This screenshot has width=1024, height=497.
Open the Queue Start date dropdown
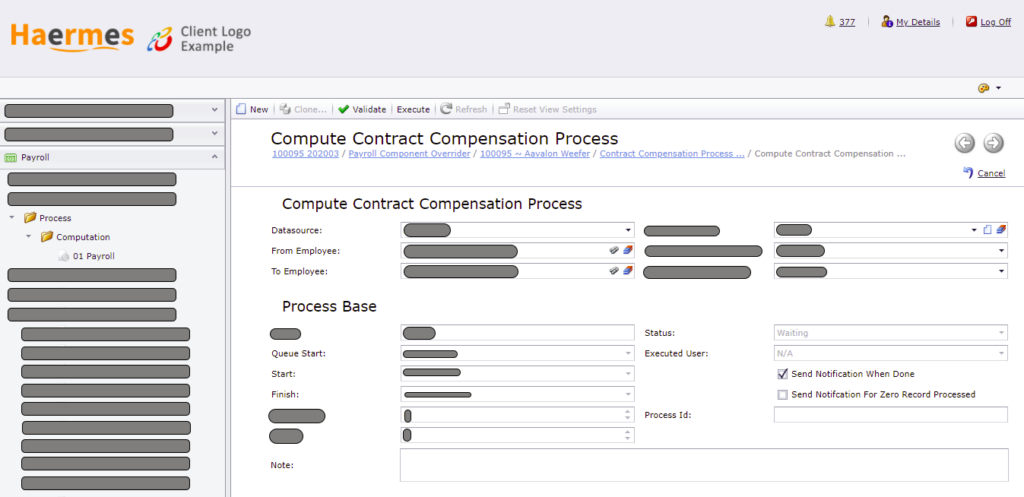[x=628, y=353]
